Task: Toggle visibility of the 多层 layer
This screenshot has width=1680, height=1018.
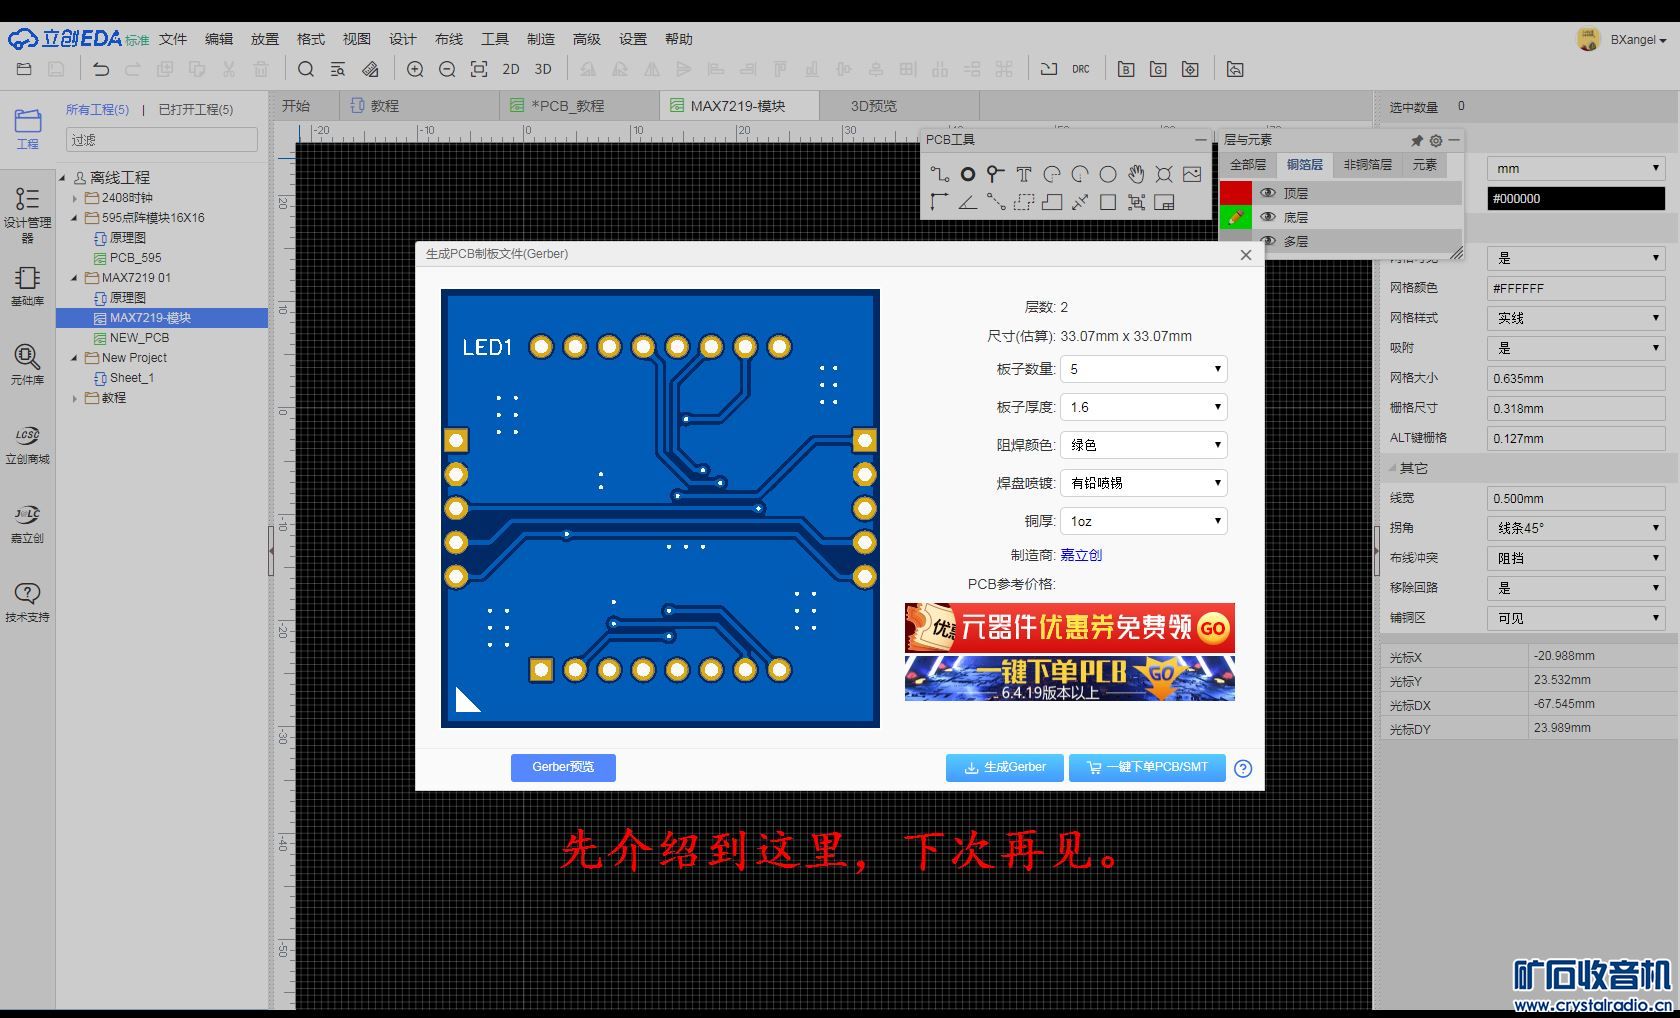Action: coord(1268,241)
